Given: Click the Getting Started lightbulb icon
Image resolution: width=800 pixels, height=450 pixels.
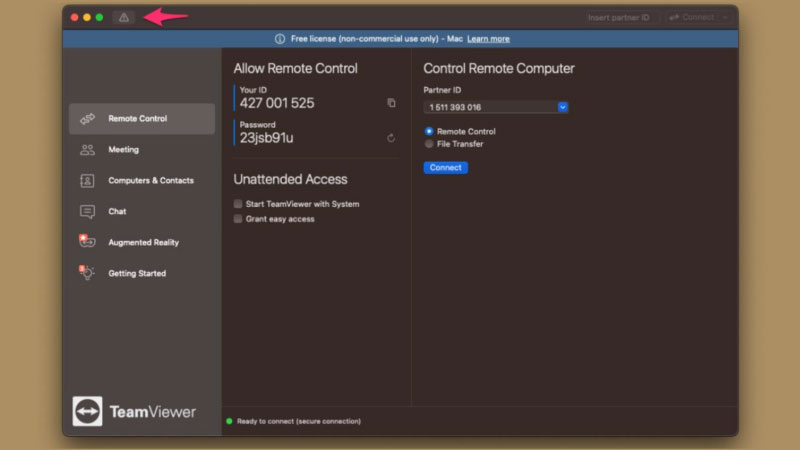Looking at the screenshot, I should [87, 273].
